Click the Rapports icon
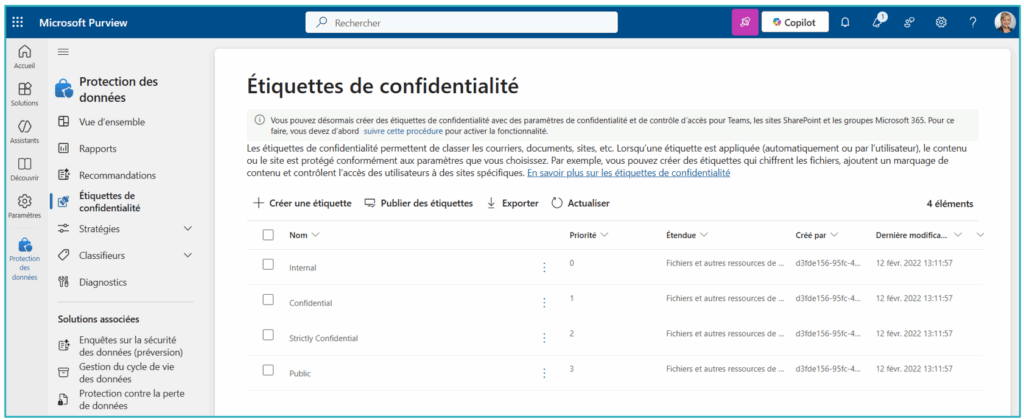The image size is (1024, 419). tap(63, 149)
